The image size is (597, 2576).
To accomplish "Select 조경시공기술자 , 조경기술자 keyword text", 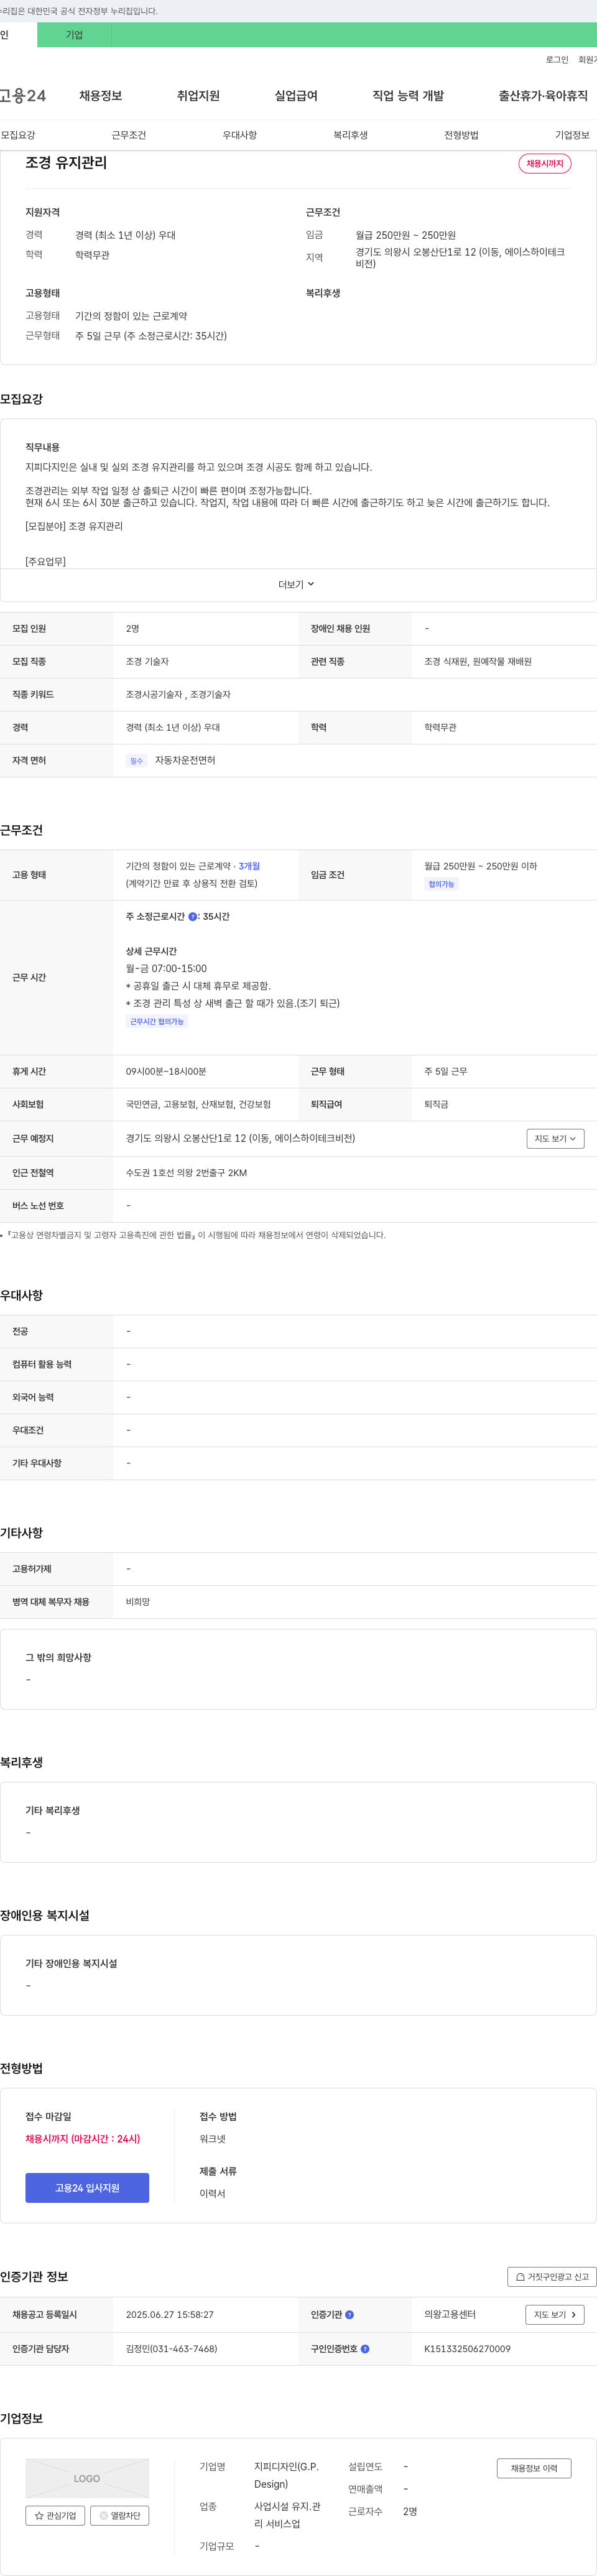I will click(x=178, y=695).
